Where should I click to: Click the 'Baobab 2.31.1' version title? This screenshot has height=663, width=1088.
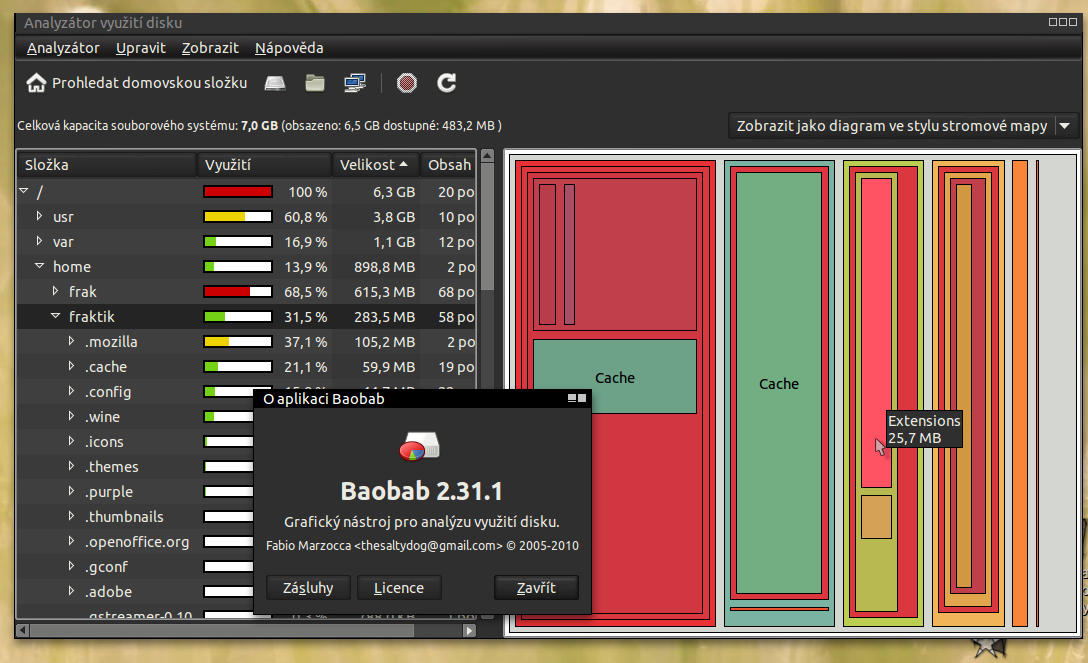(421, 491)
